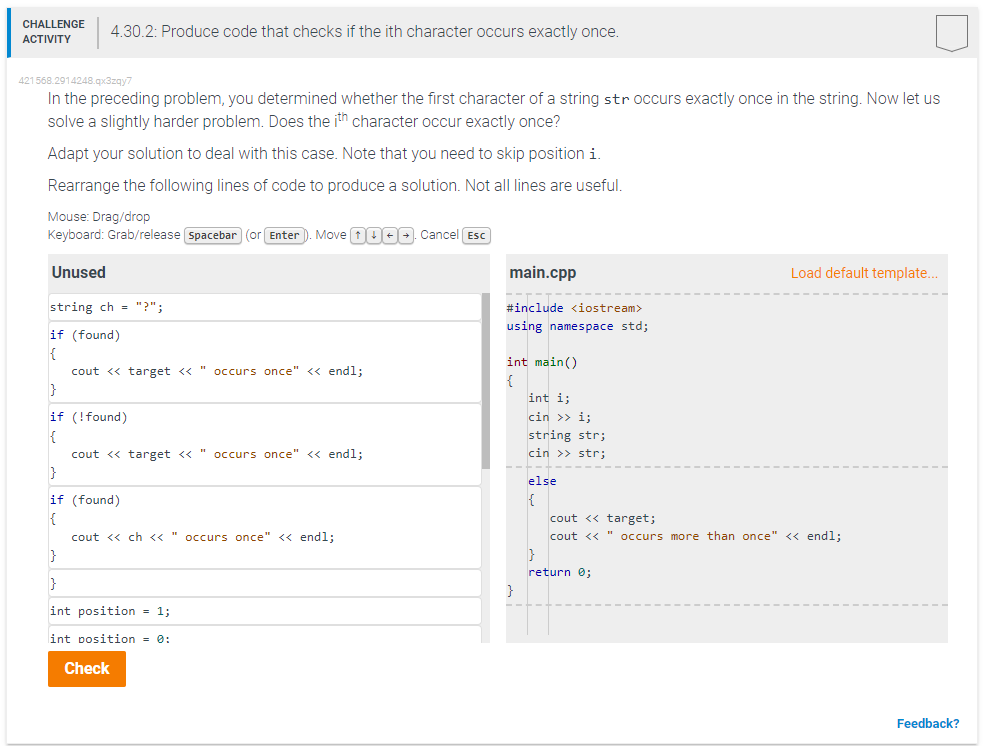Click the dashed drop zone above else block

coord(720,466)
